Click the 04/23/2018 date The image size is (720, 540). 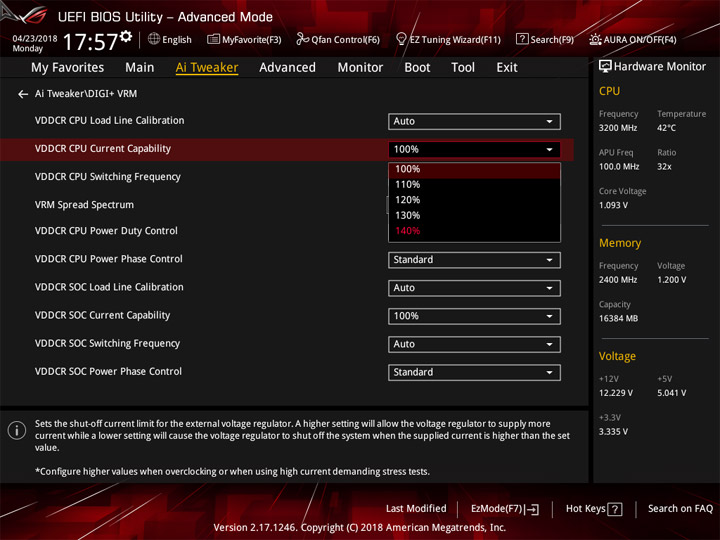[35, 39]
